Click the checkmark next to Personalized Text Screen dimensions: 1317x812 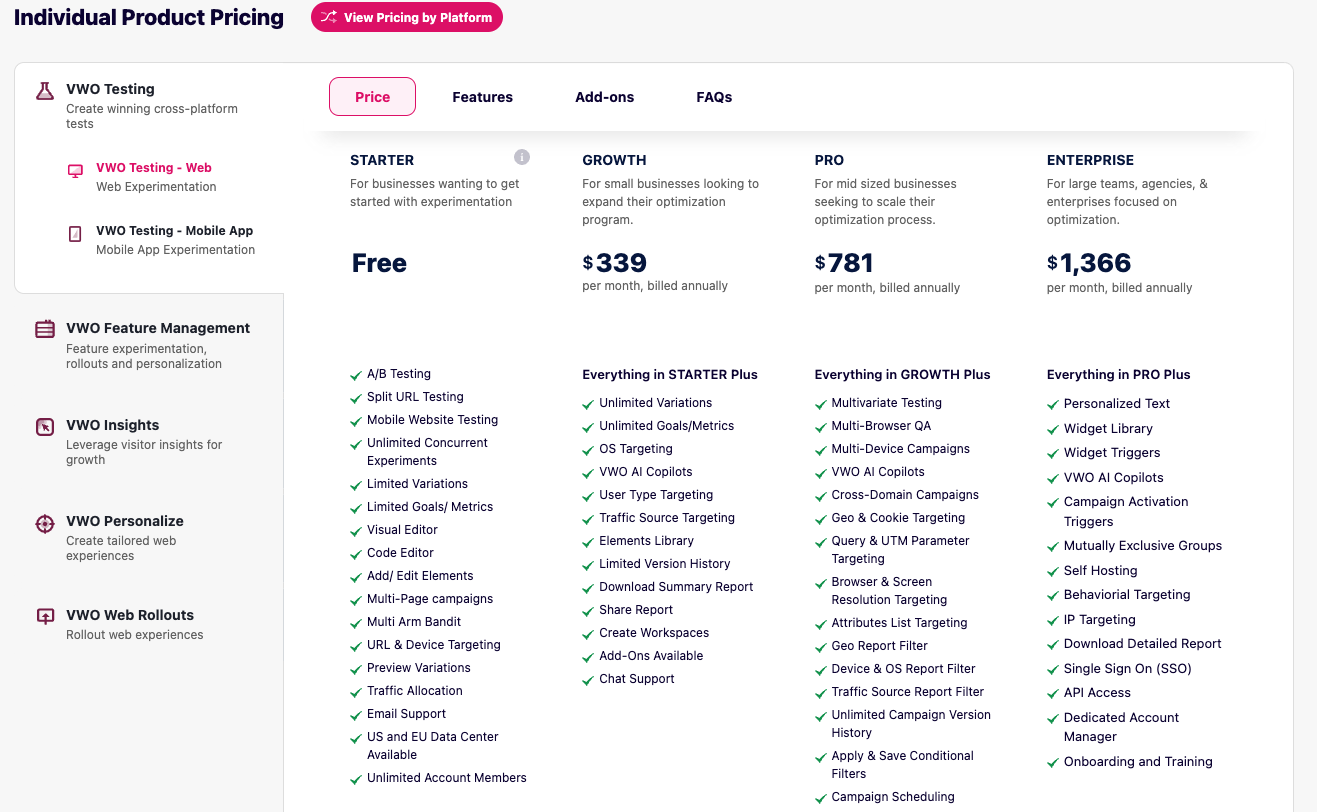(x=1052, y=406)
